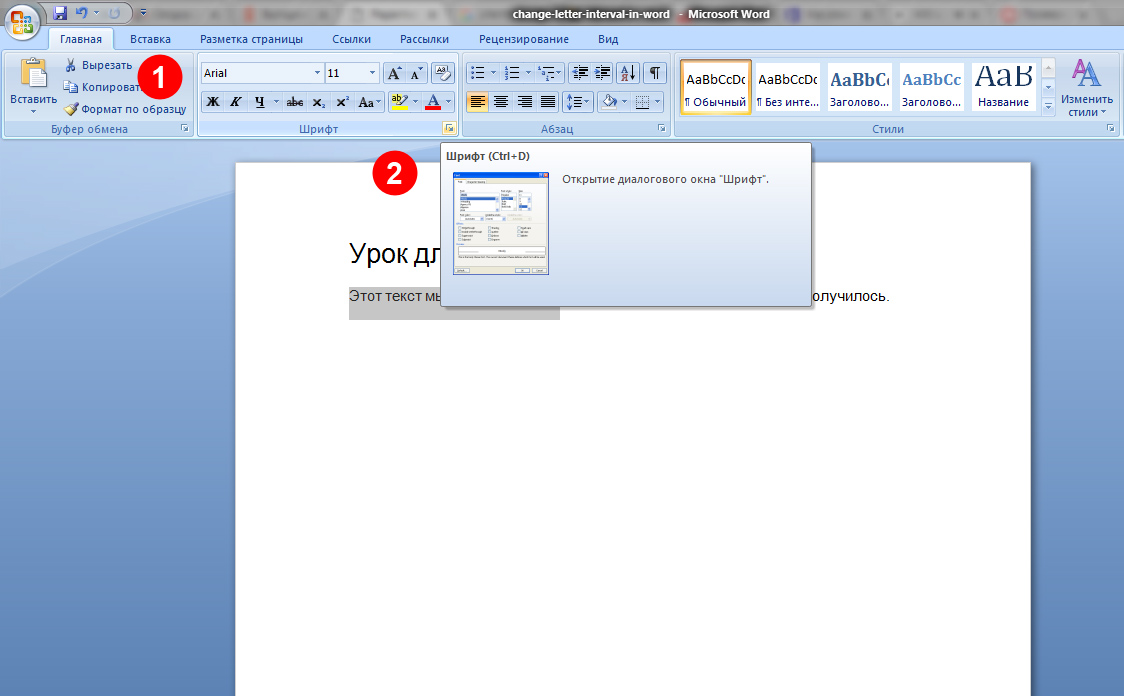Apply bulleted list
The height and width of the screenshot is (696, 1124).
pyautogui.click(x=478, y=73)
